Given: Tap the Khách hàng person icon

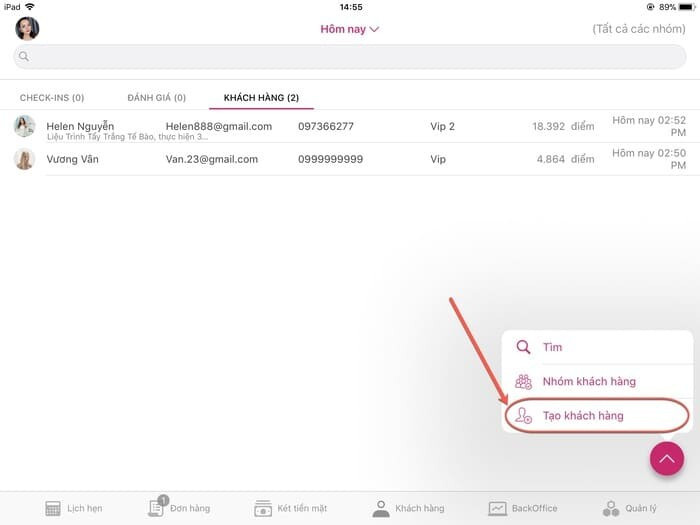Looking at the screenshot, I should [381, 508].
